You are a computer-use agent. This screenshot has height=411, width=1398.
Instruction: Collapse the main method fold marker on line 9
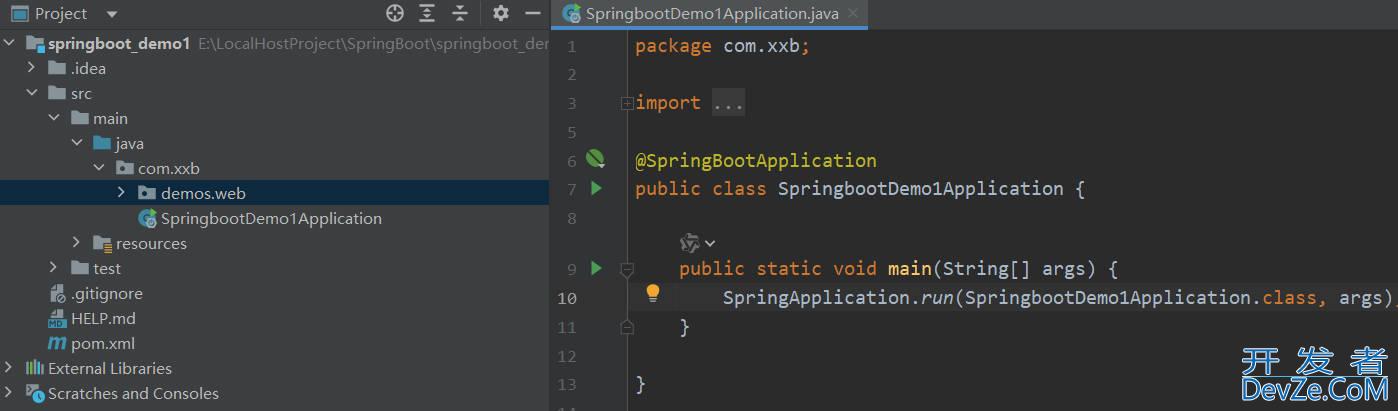tap(627, 268)
